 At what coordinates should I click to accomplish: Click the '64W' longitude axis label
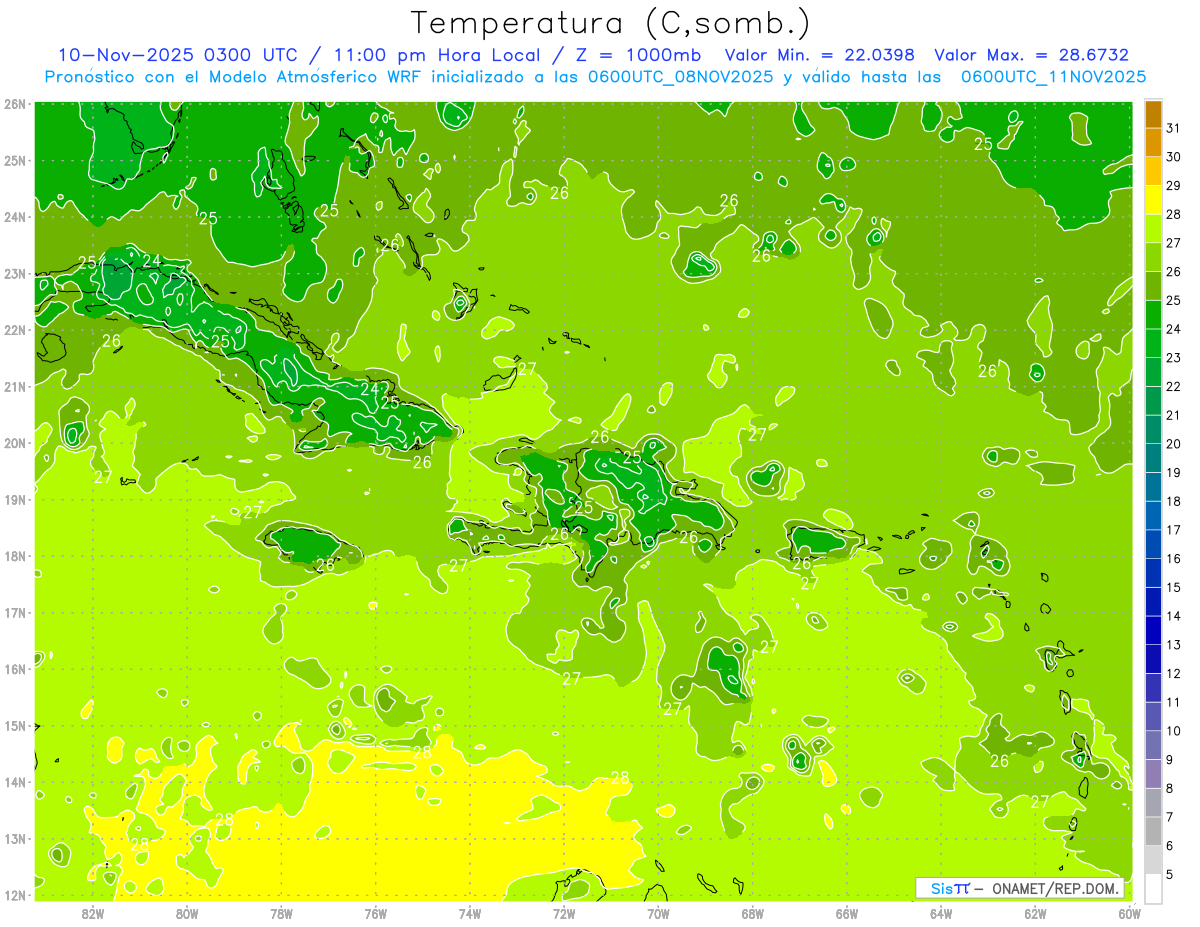pyautogui.click(x=941, y=914)
